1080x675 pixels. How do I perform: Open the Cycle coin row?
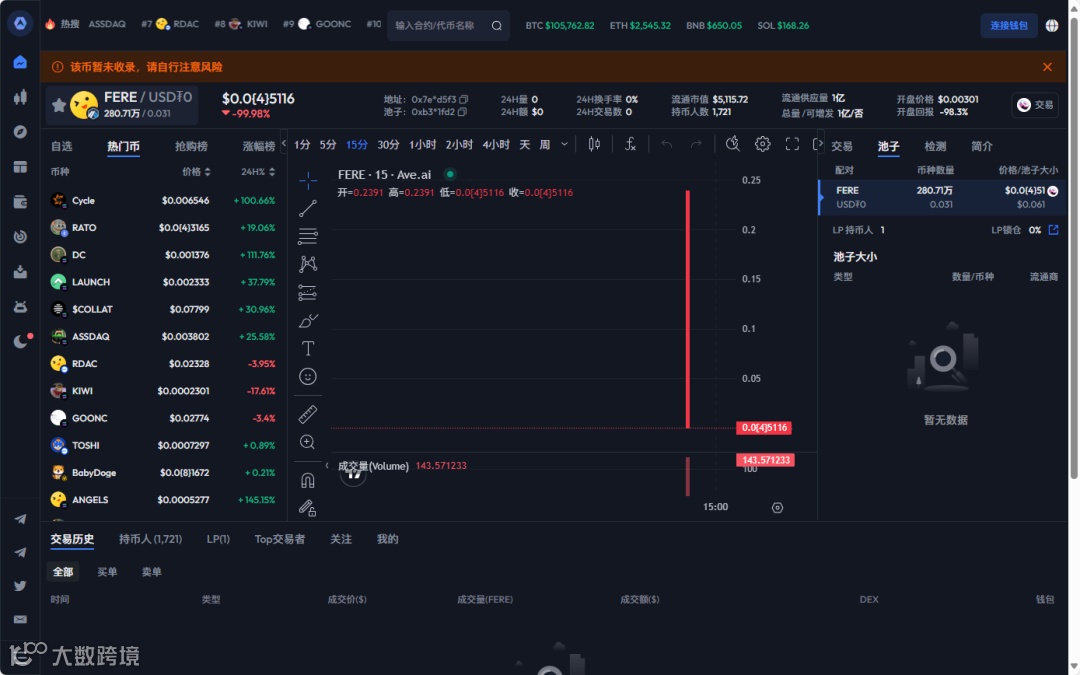[163, 200]
